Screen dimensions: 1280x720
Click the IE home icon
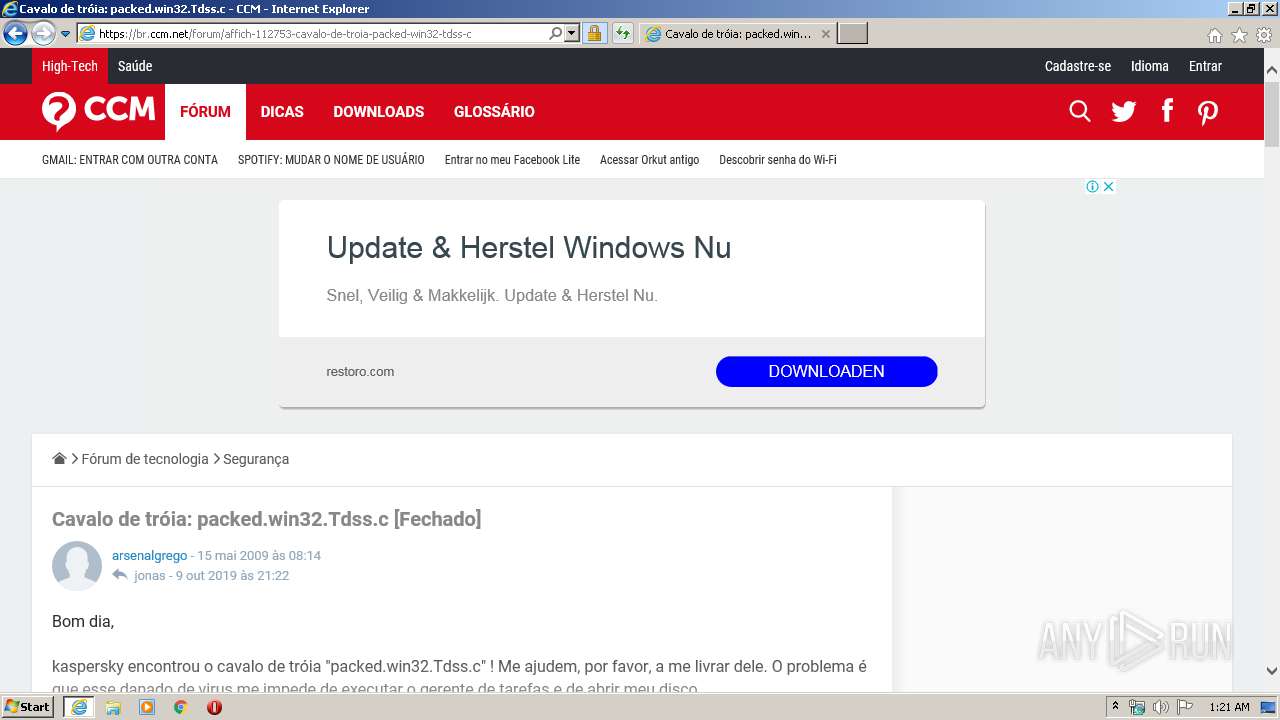click(1214, 35)
